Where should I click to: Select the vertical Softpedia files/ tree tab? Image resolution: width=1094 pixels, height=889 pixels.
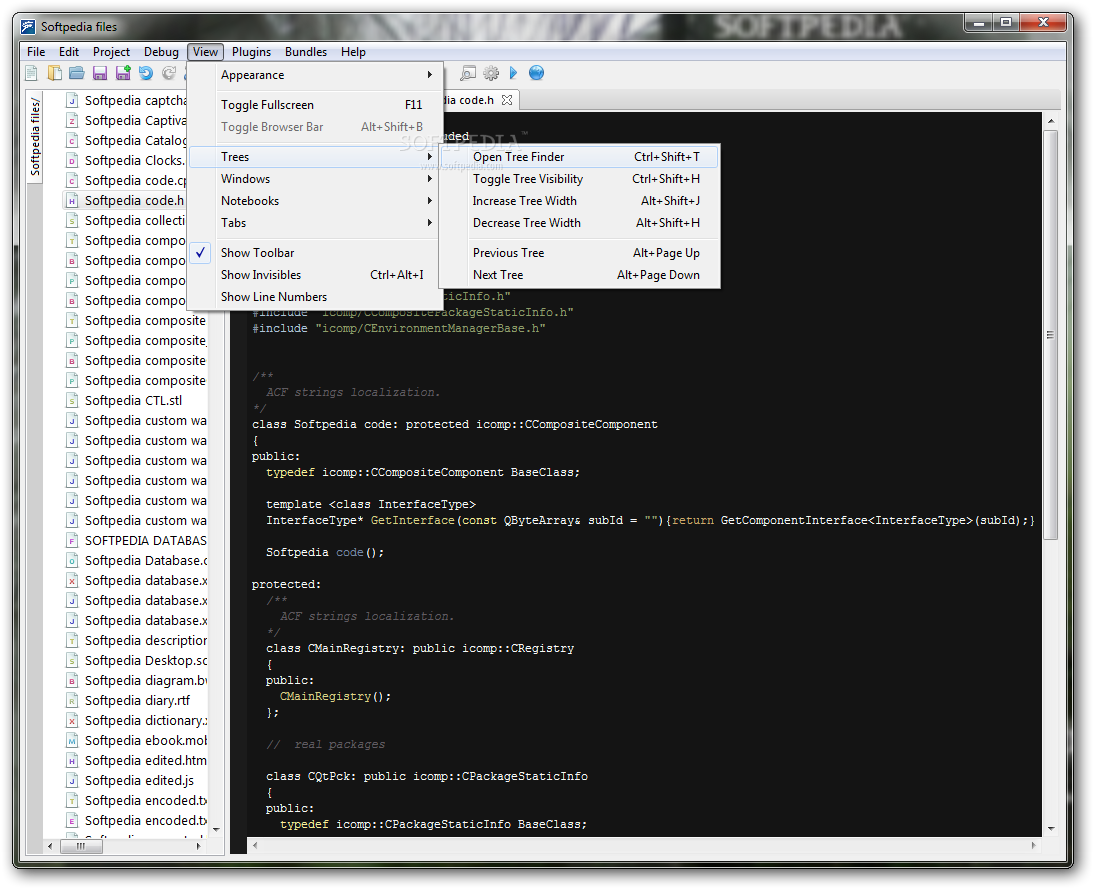tap(35, 137)
